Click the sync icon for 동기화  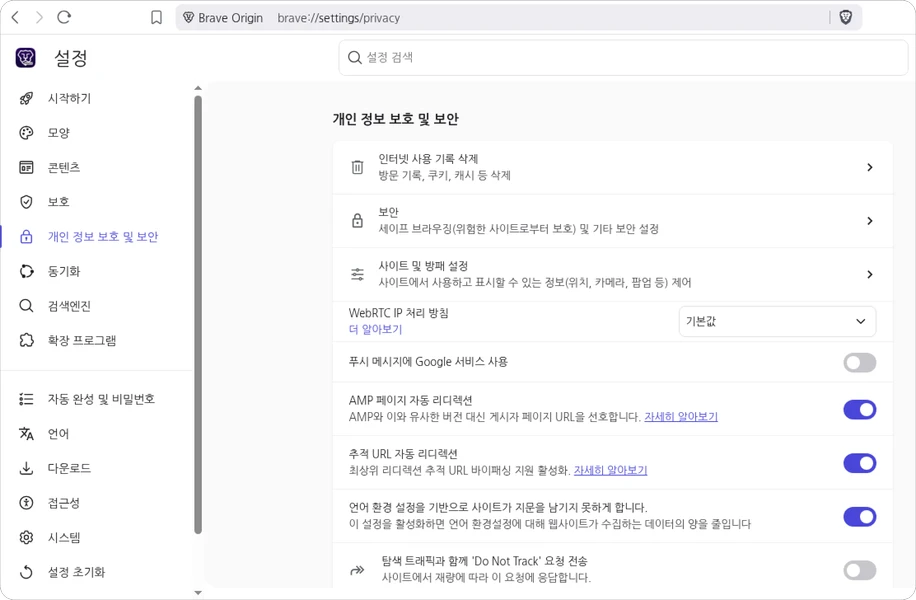coord(27,271)
